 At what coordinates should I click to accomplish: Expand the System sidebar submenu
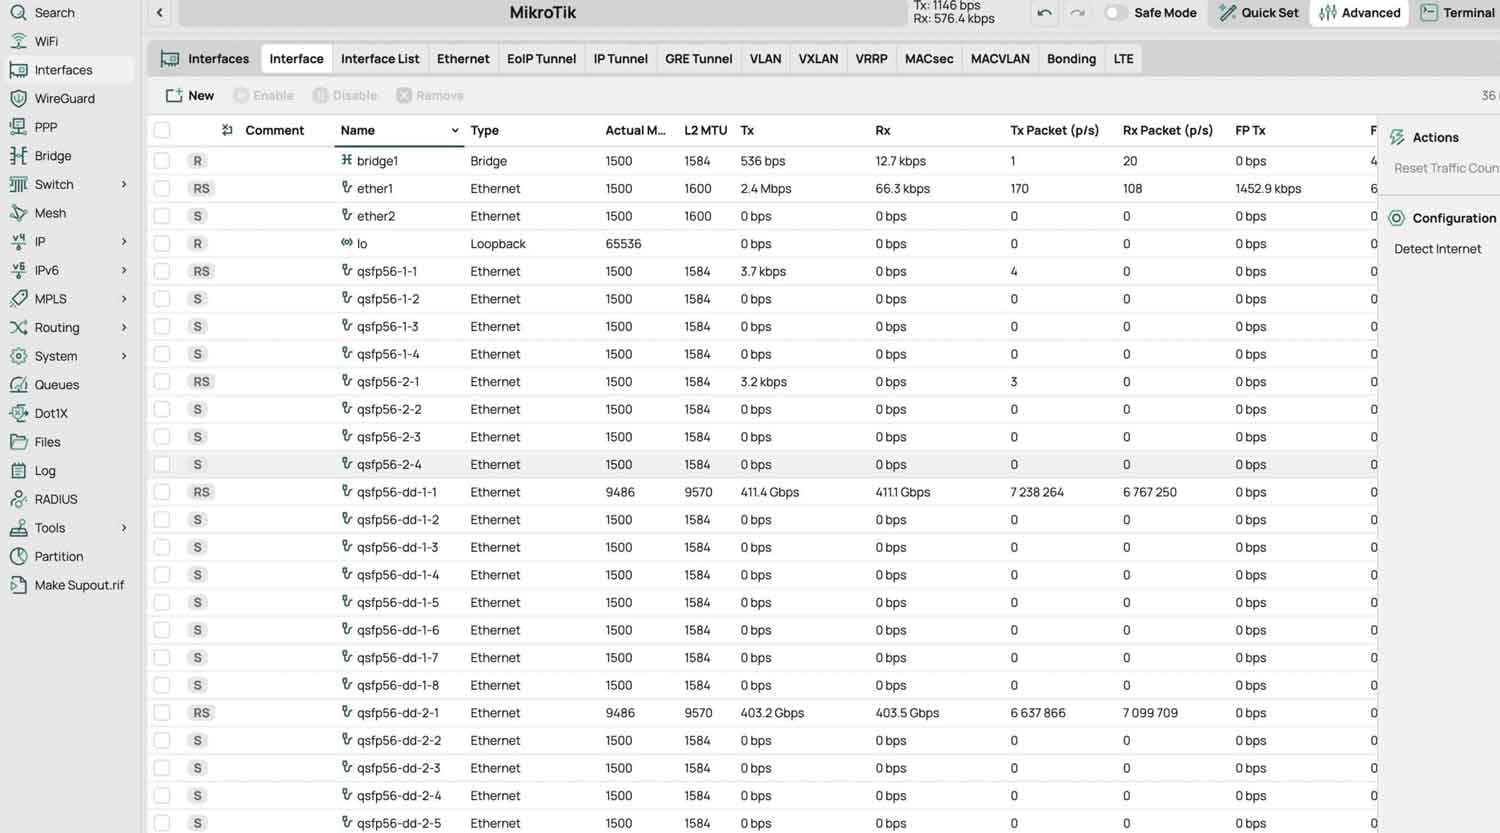(55, 355)
